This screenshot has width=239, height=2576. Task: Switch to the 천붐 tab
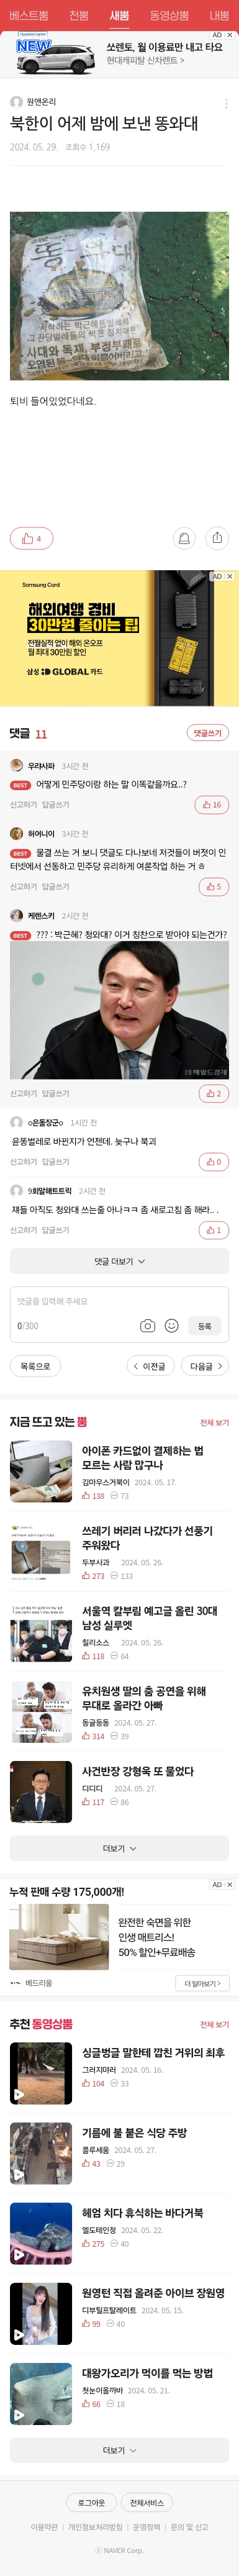(x=79, y=15)
